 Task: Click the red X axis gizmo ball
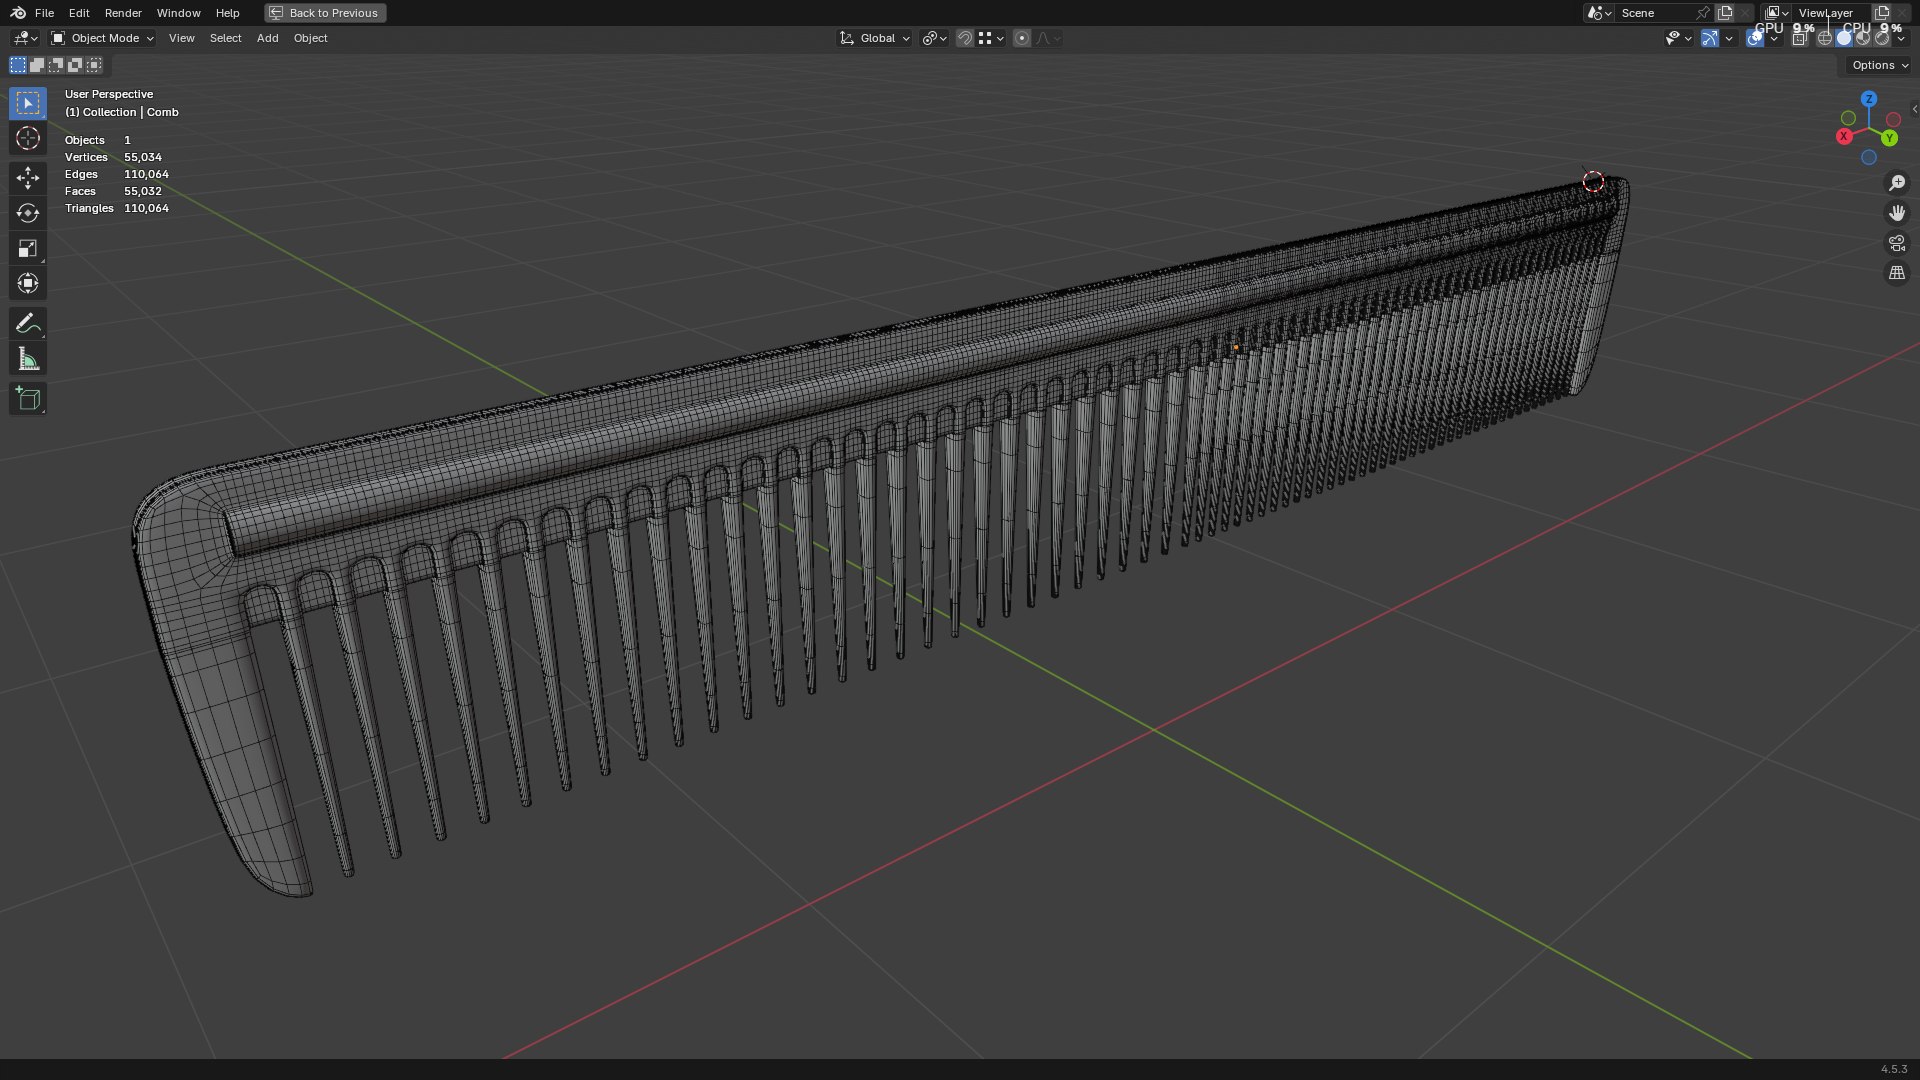coord(1845,136)
